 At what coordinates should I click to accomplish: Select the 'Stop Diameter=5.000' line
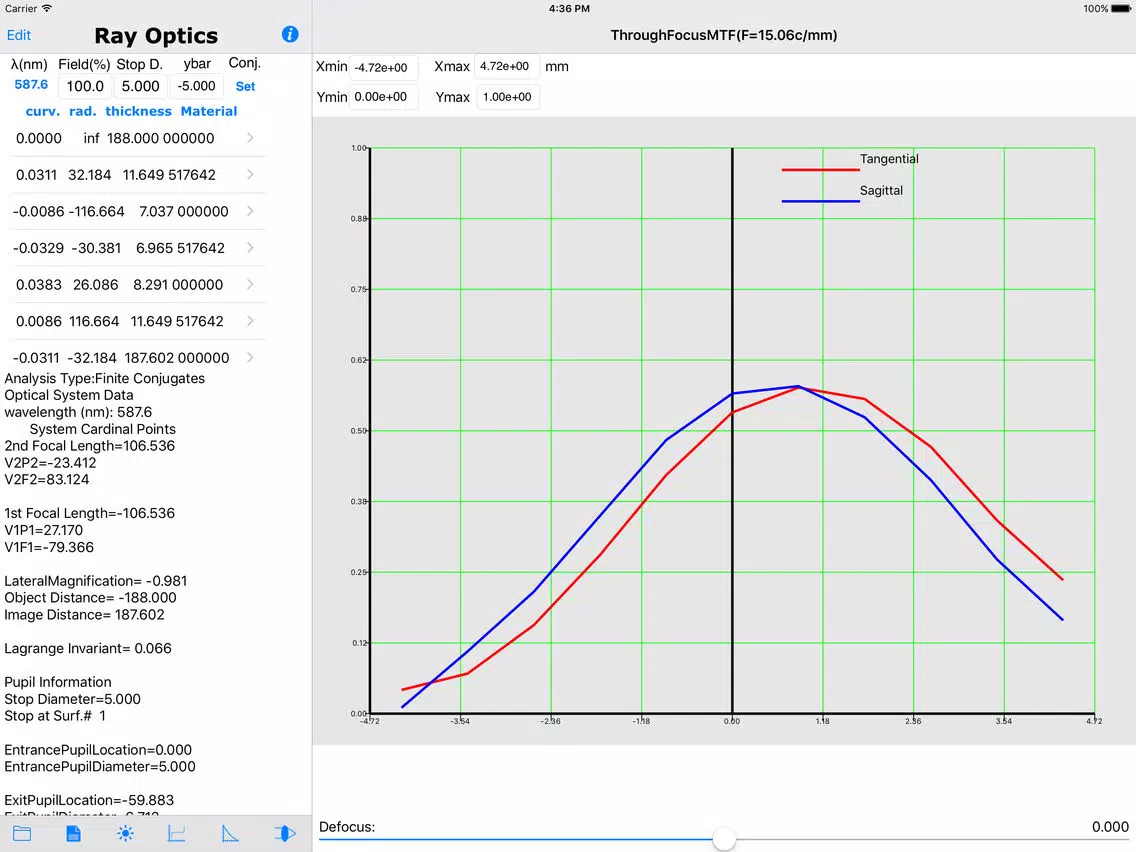point(72,699)
